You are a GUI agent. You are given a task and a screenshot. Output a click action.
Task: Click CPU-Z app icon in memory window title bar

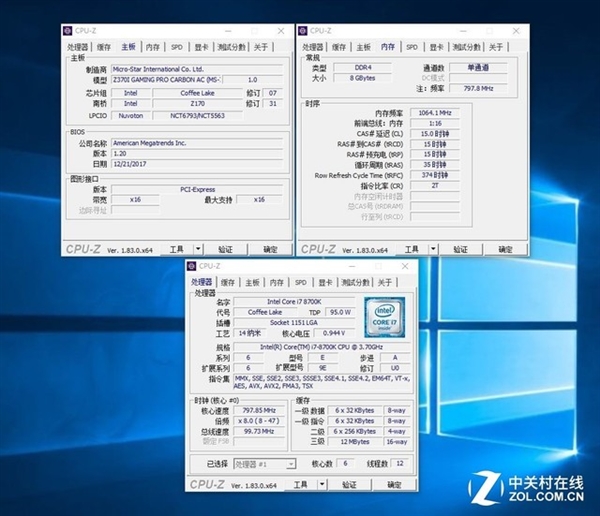[303, 31]
